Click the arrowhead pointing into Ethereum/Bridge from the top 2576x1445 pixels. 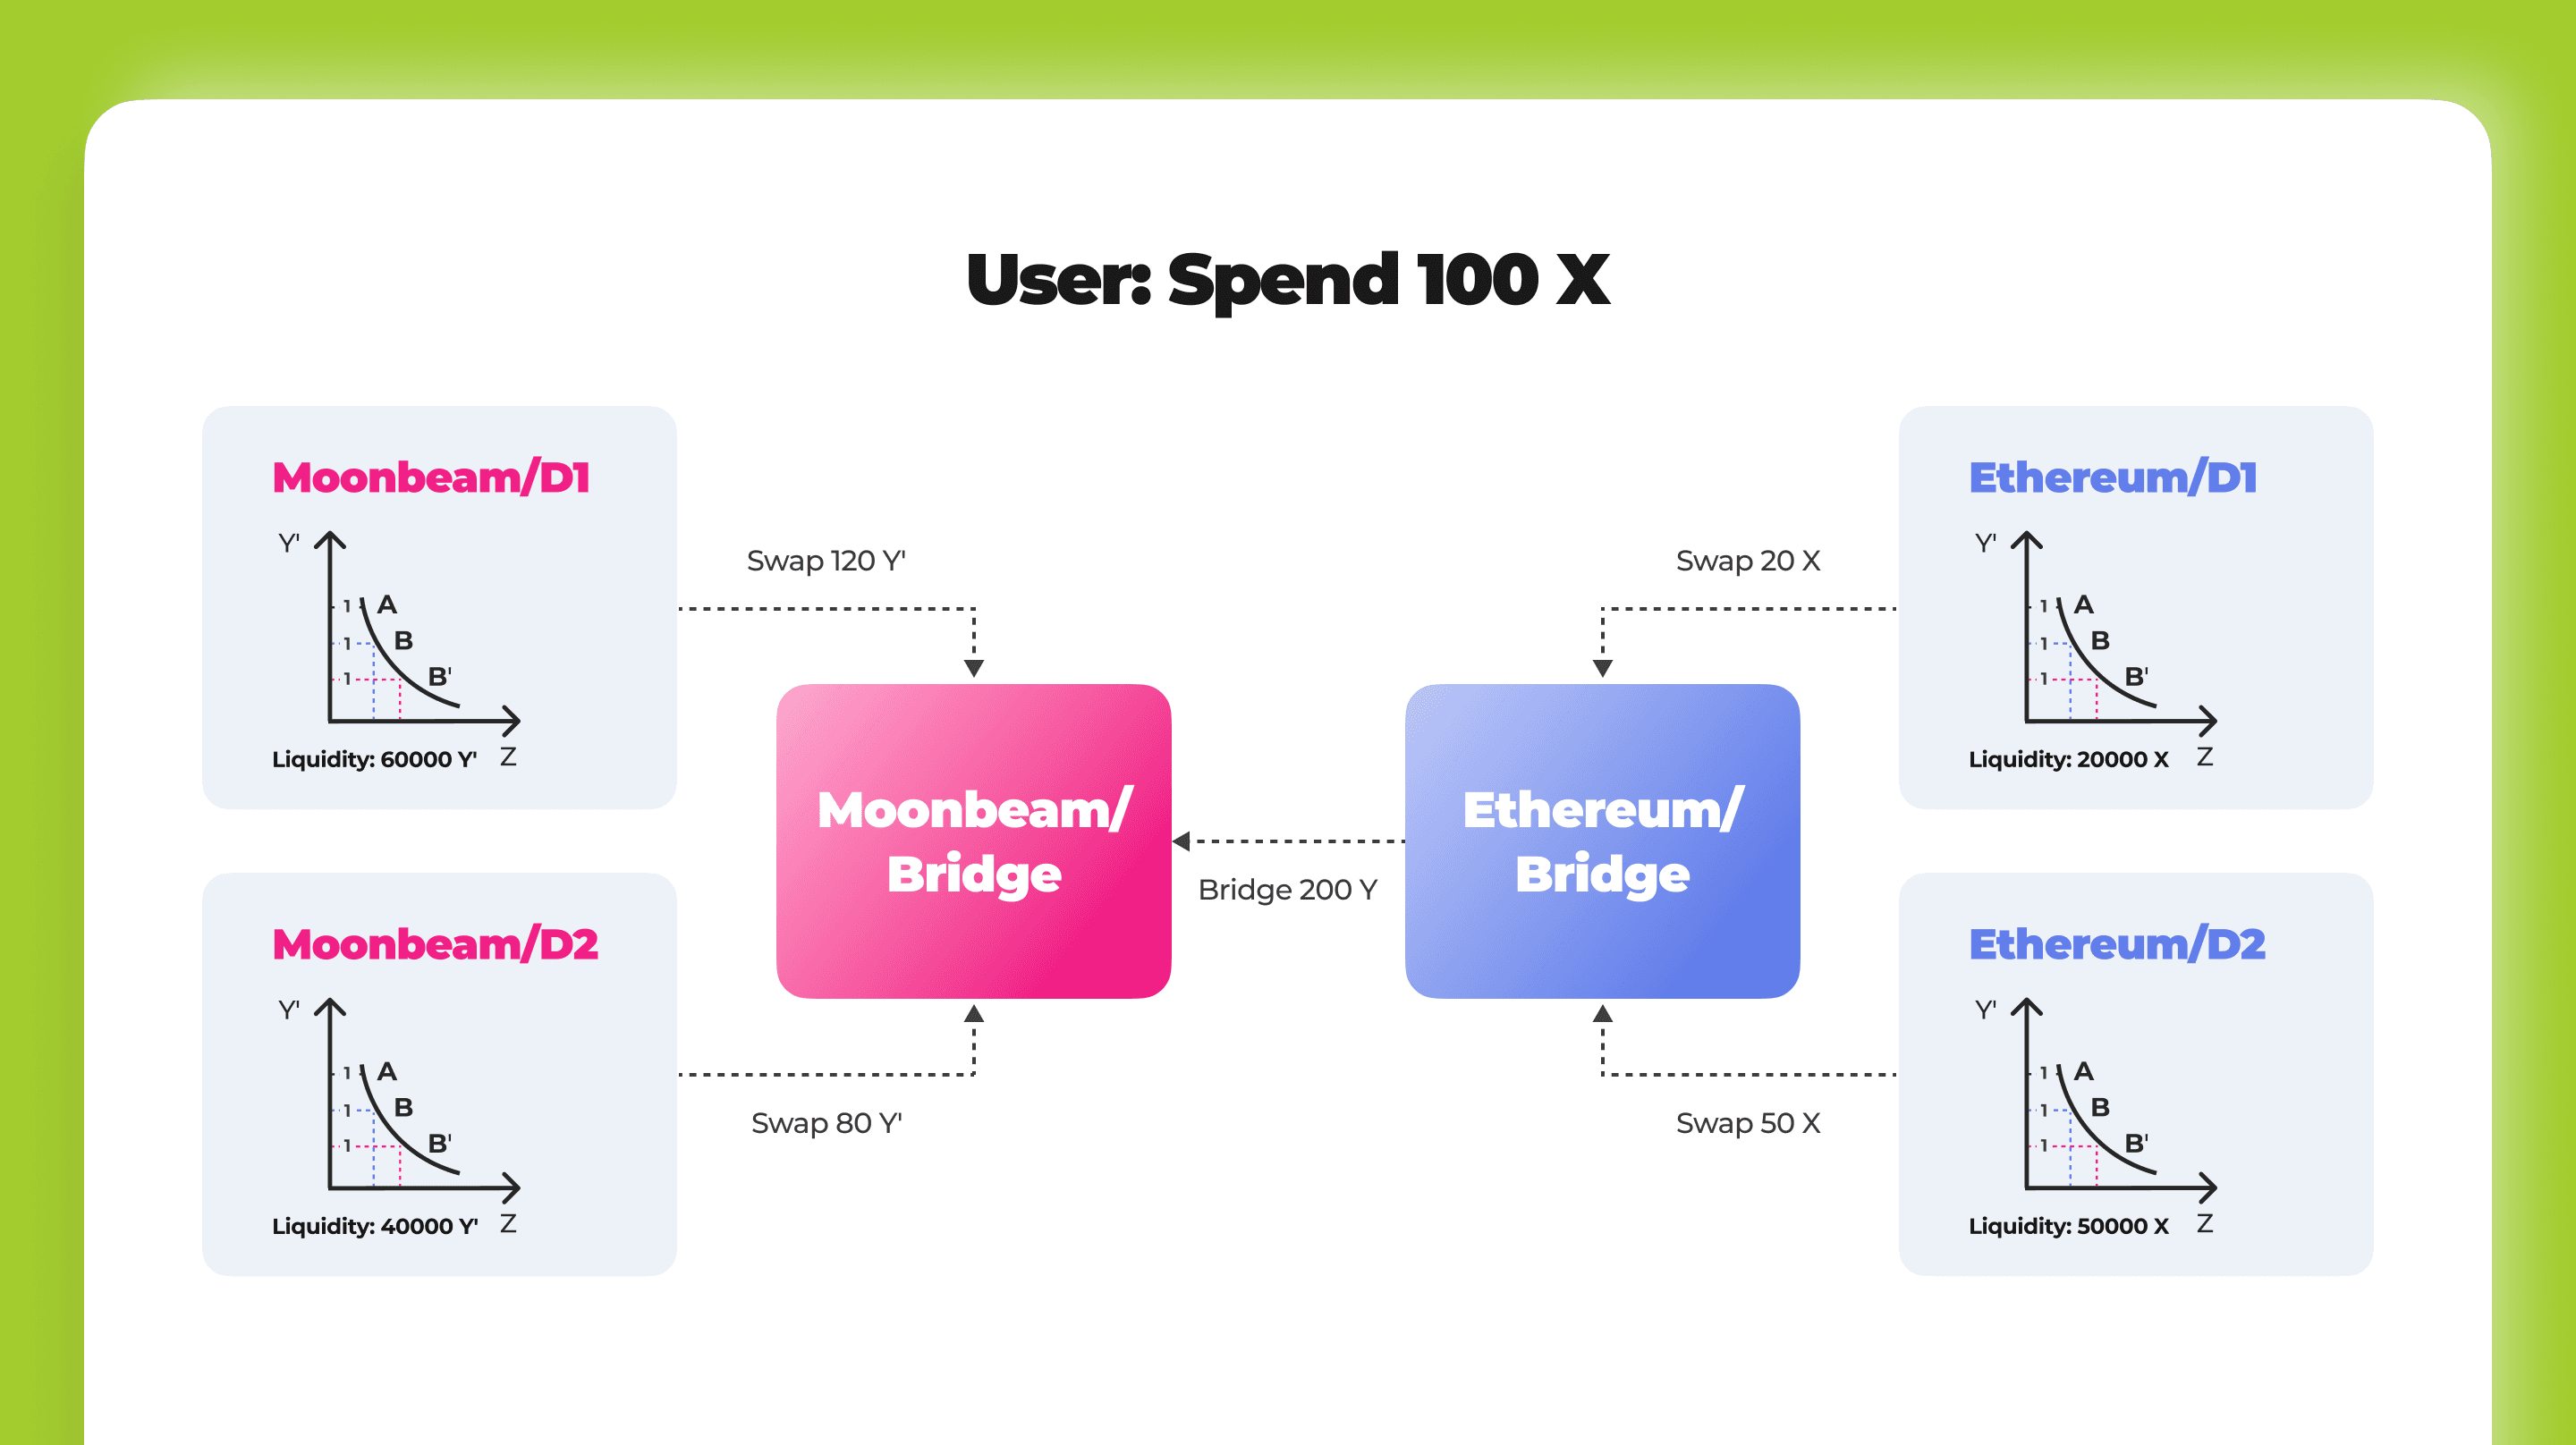(x=1602, y=668)
